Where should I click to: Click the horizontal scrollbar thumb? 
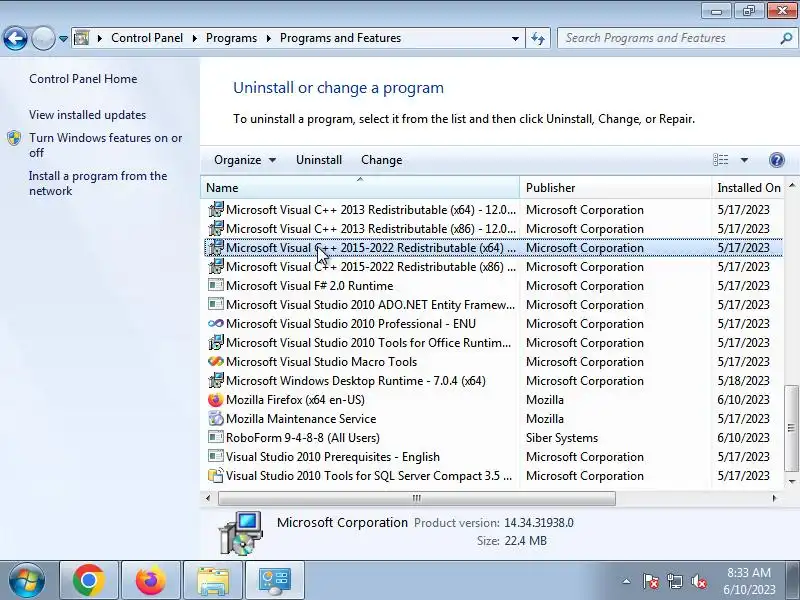[x=417, y=498]
